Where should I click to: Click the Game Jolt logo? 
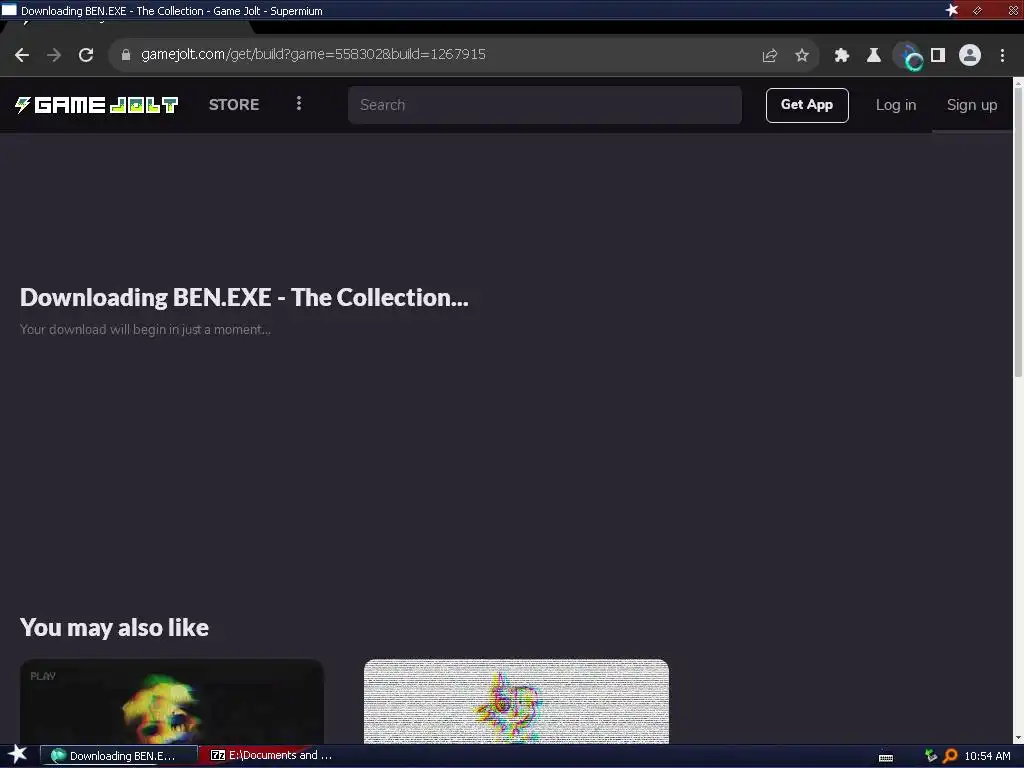click(x=97, y=105)
